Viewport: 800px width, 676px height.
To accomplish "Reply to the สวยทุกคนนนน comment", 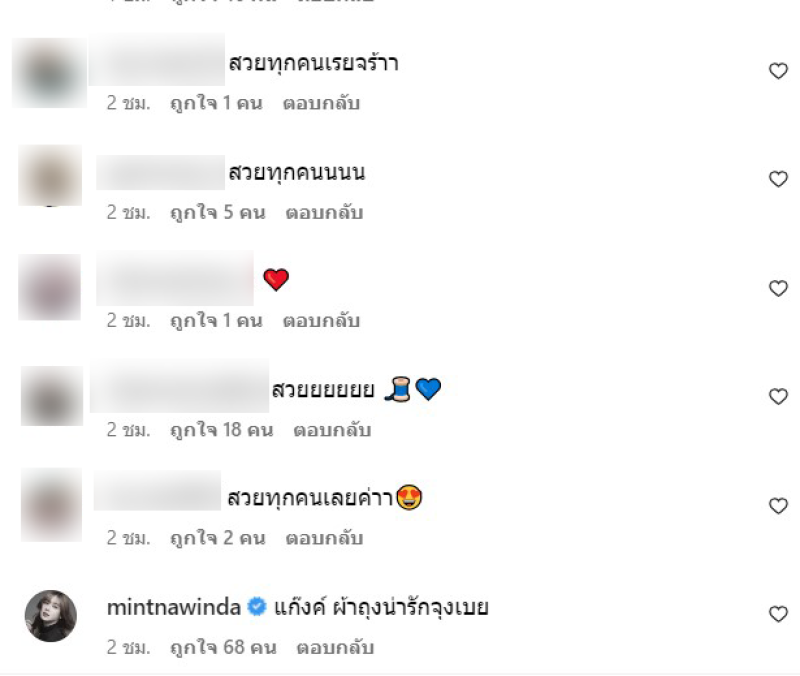I will tap(324, 212).
